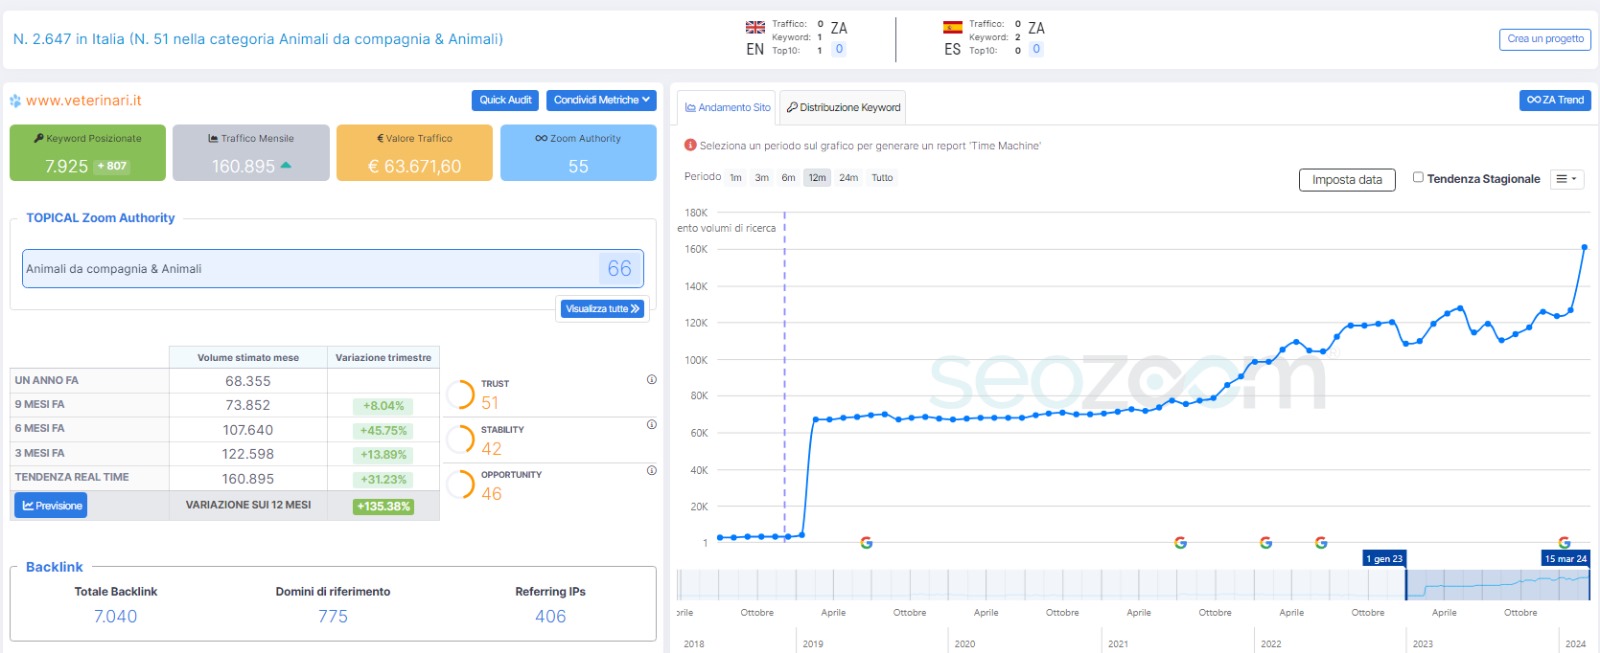This screenshot has height=653, width=1600.
Task: Click the English UK flag icon
Action: point(755,28)
